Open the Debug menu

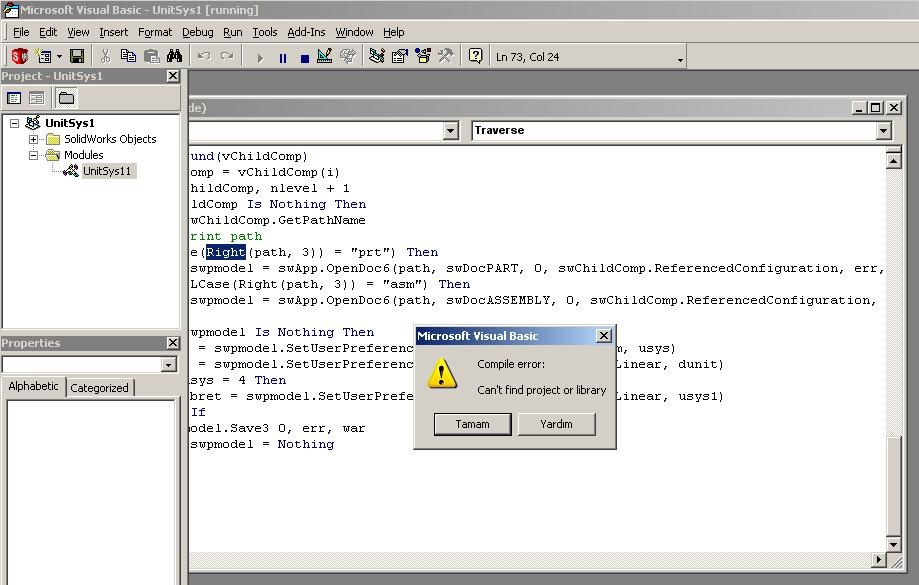tap(198, 32)
